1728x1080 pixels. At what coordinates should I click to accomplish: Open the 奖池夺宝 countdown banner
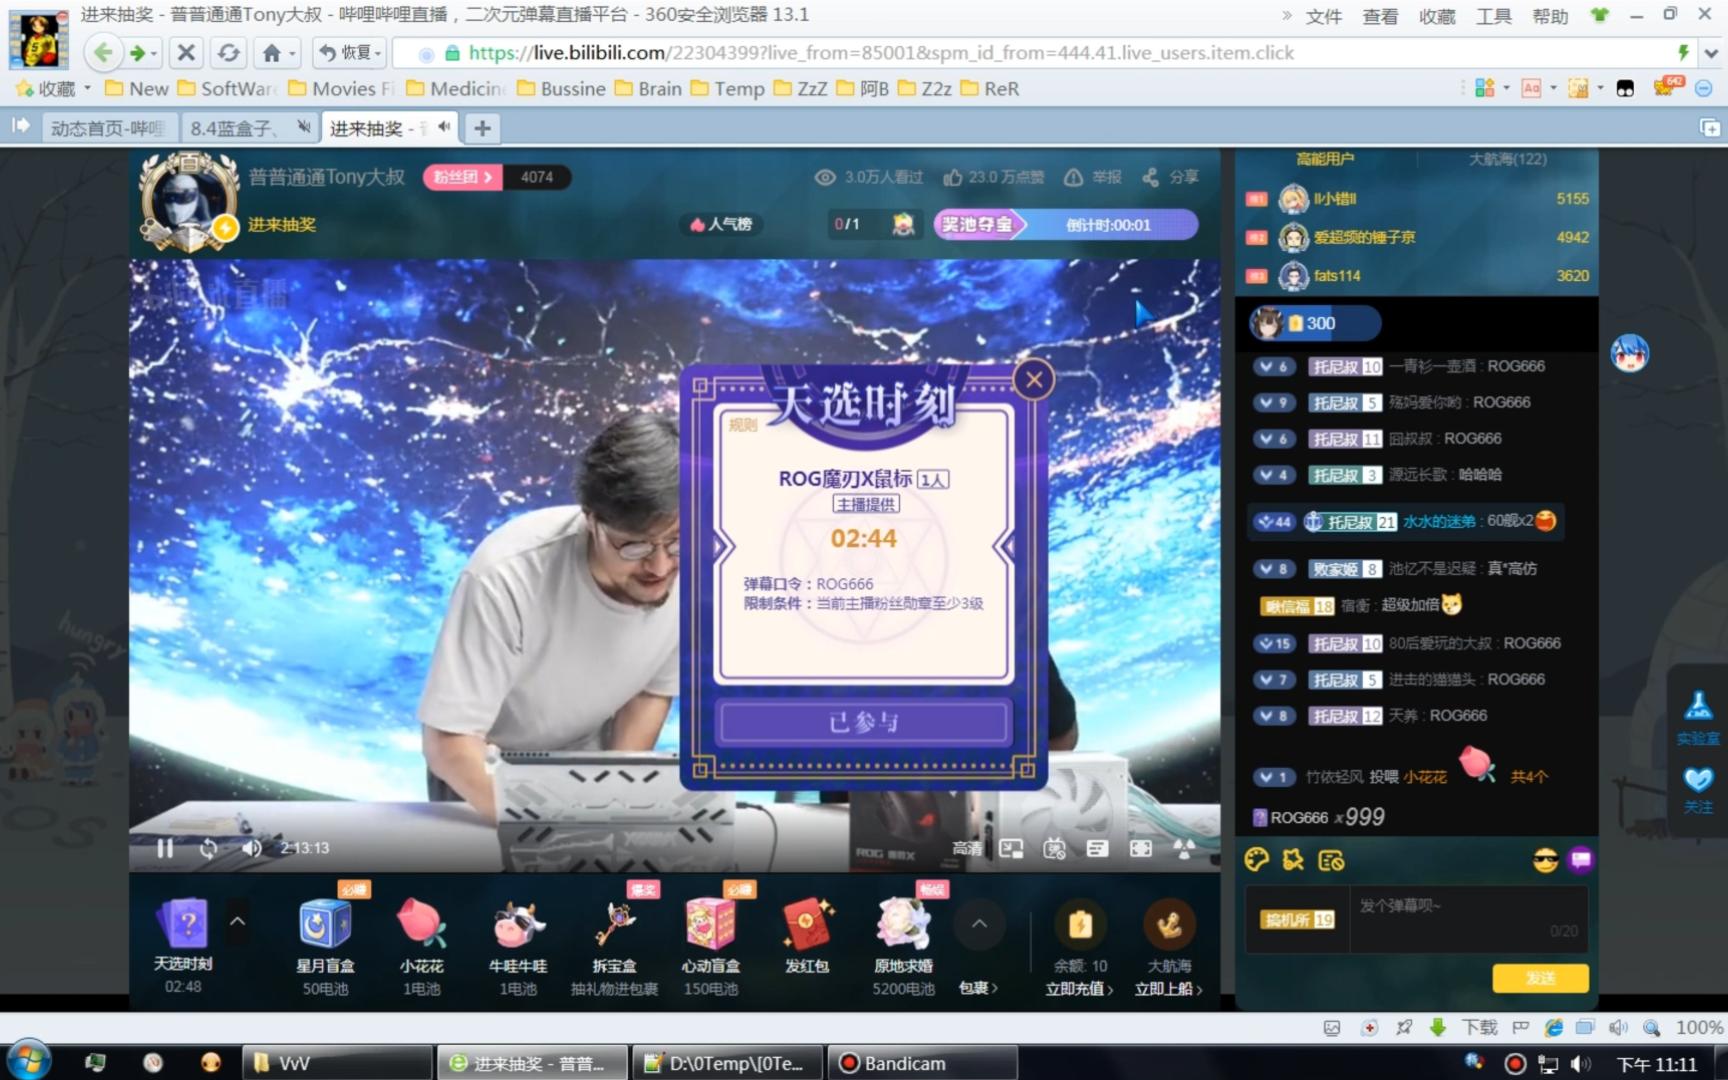(x=1066, y=224)
